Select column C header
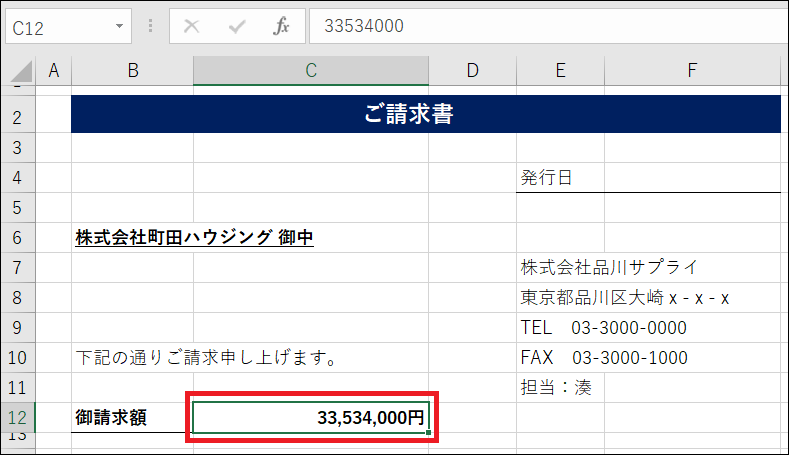 pyautogui.click(x=311, y=70)
